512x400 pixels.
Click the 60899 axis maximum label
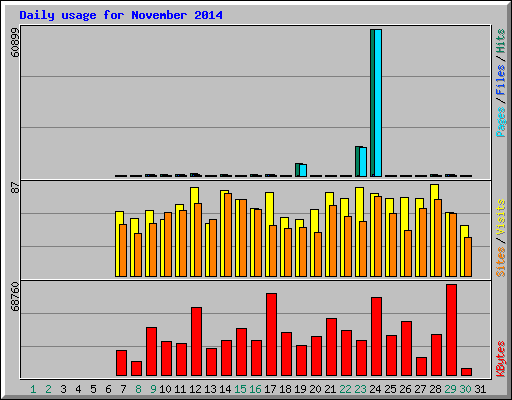(x=15, y=42)
